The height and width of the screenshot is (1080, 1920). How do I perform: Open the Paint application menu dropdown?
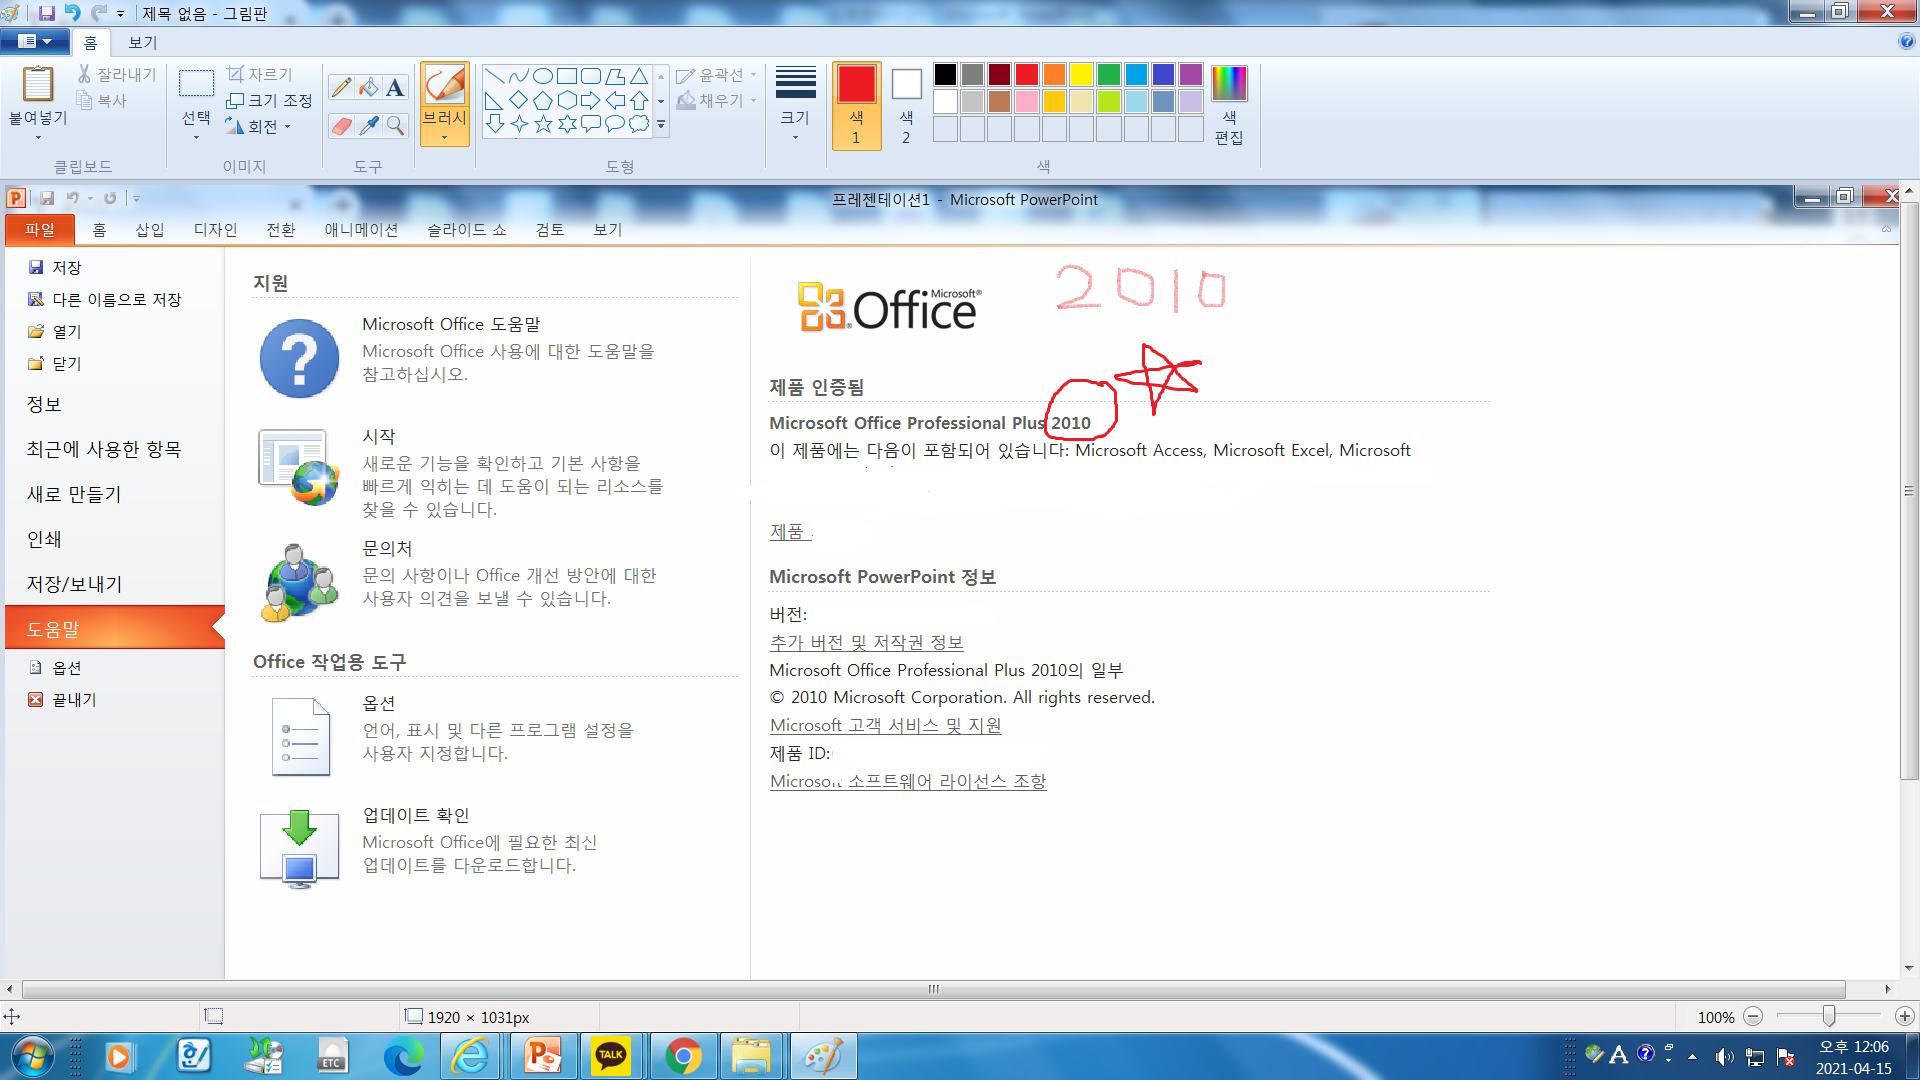[x=35, y=41]
